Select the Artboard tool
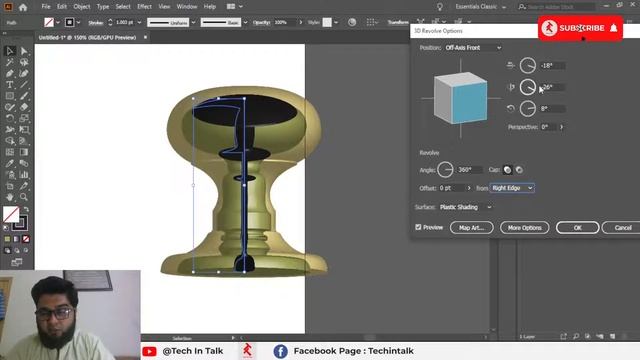 (10, 186)
